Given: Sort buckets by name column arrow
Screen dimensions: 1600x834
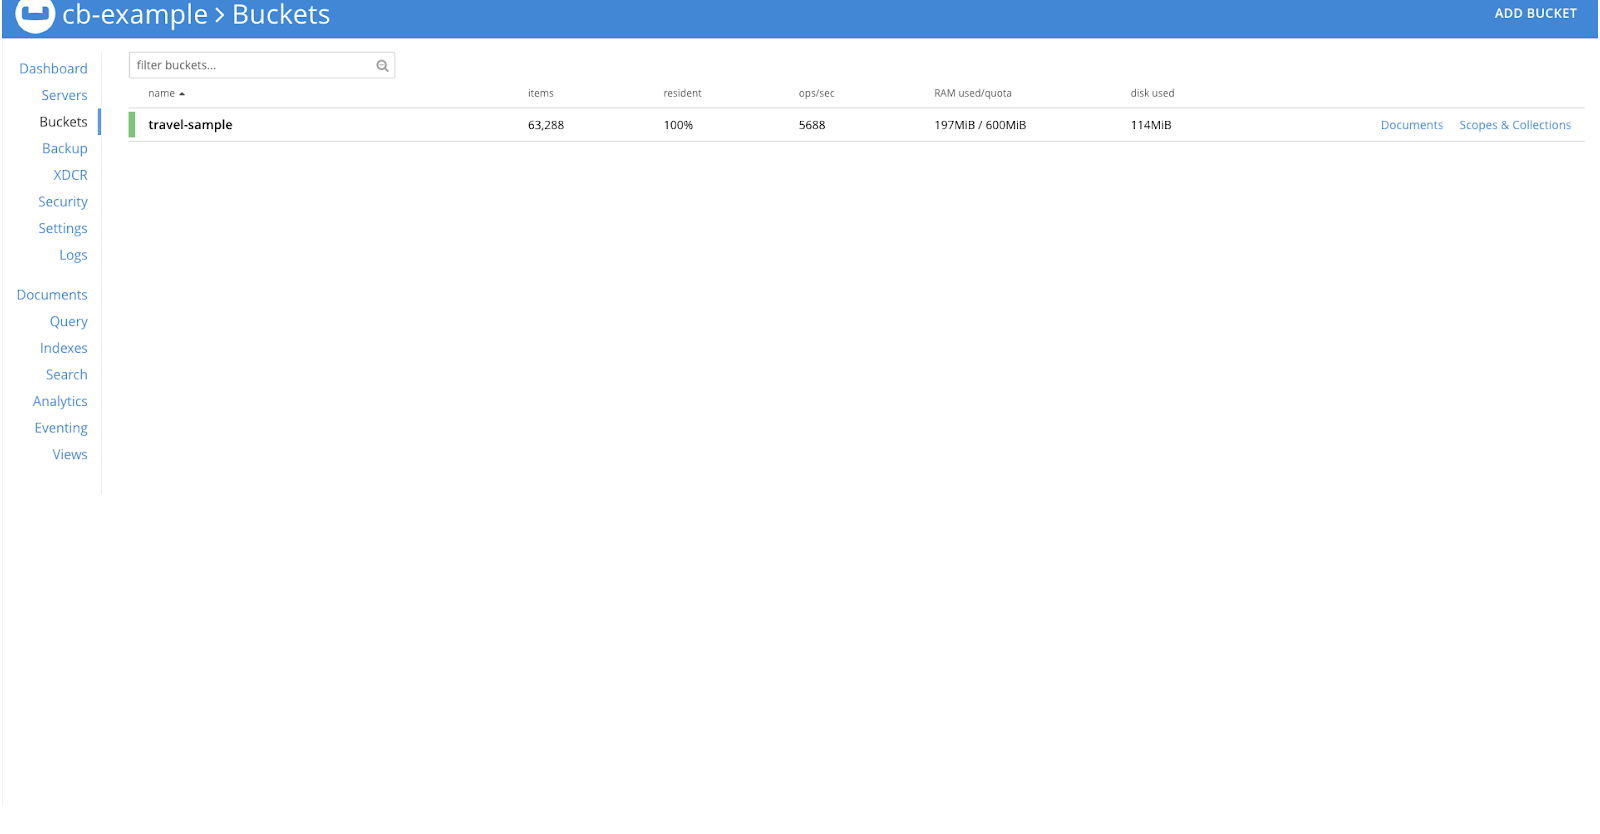Looking at the screenshot, I should point(182,94).
